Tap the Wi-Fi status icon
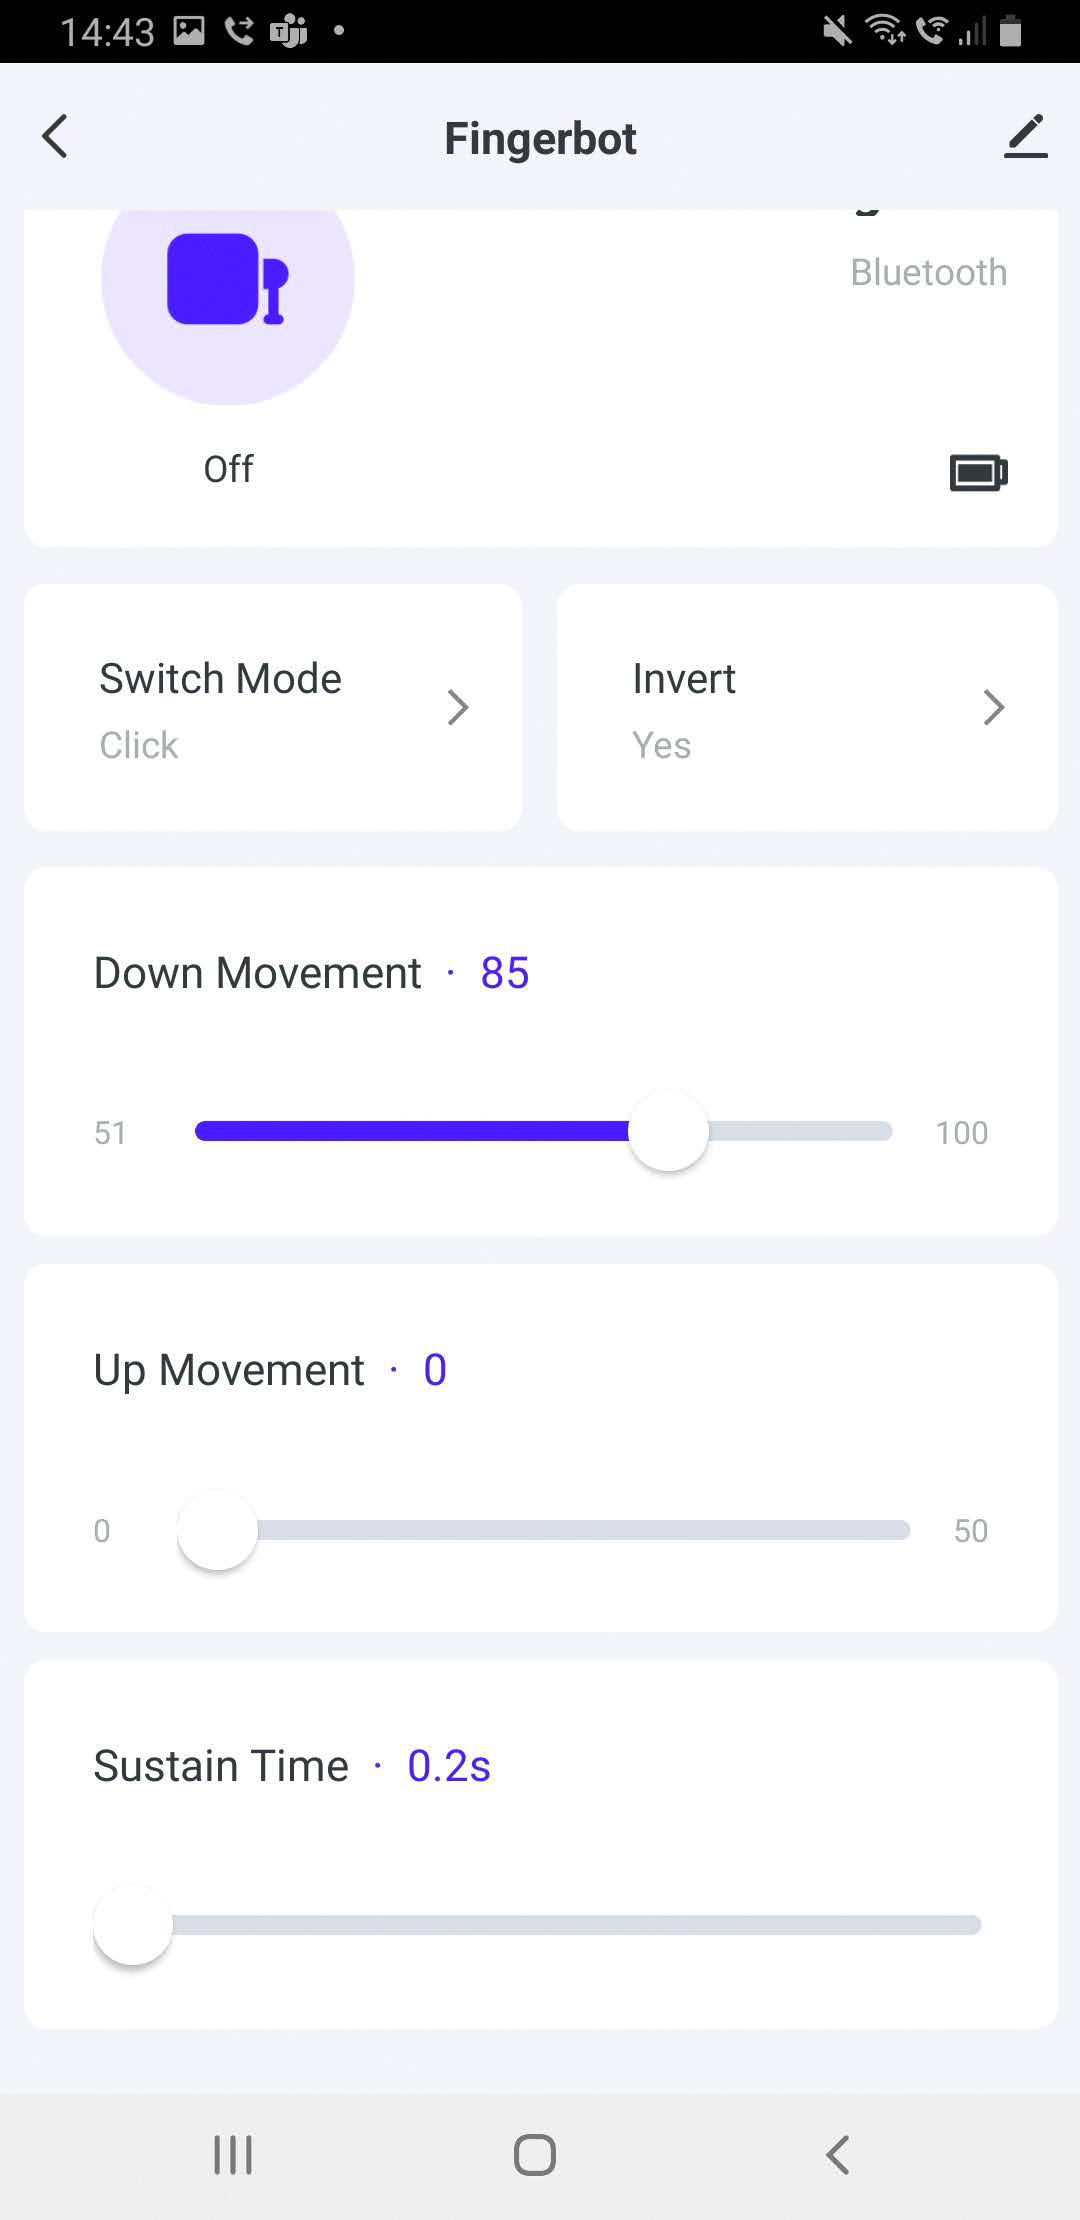This screenshot has height=2220, width=1080. (885, 31)
